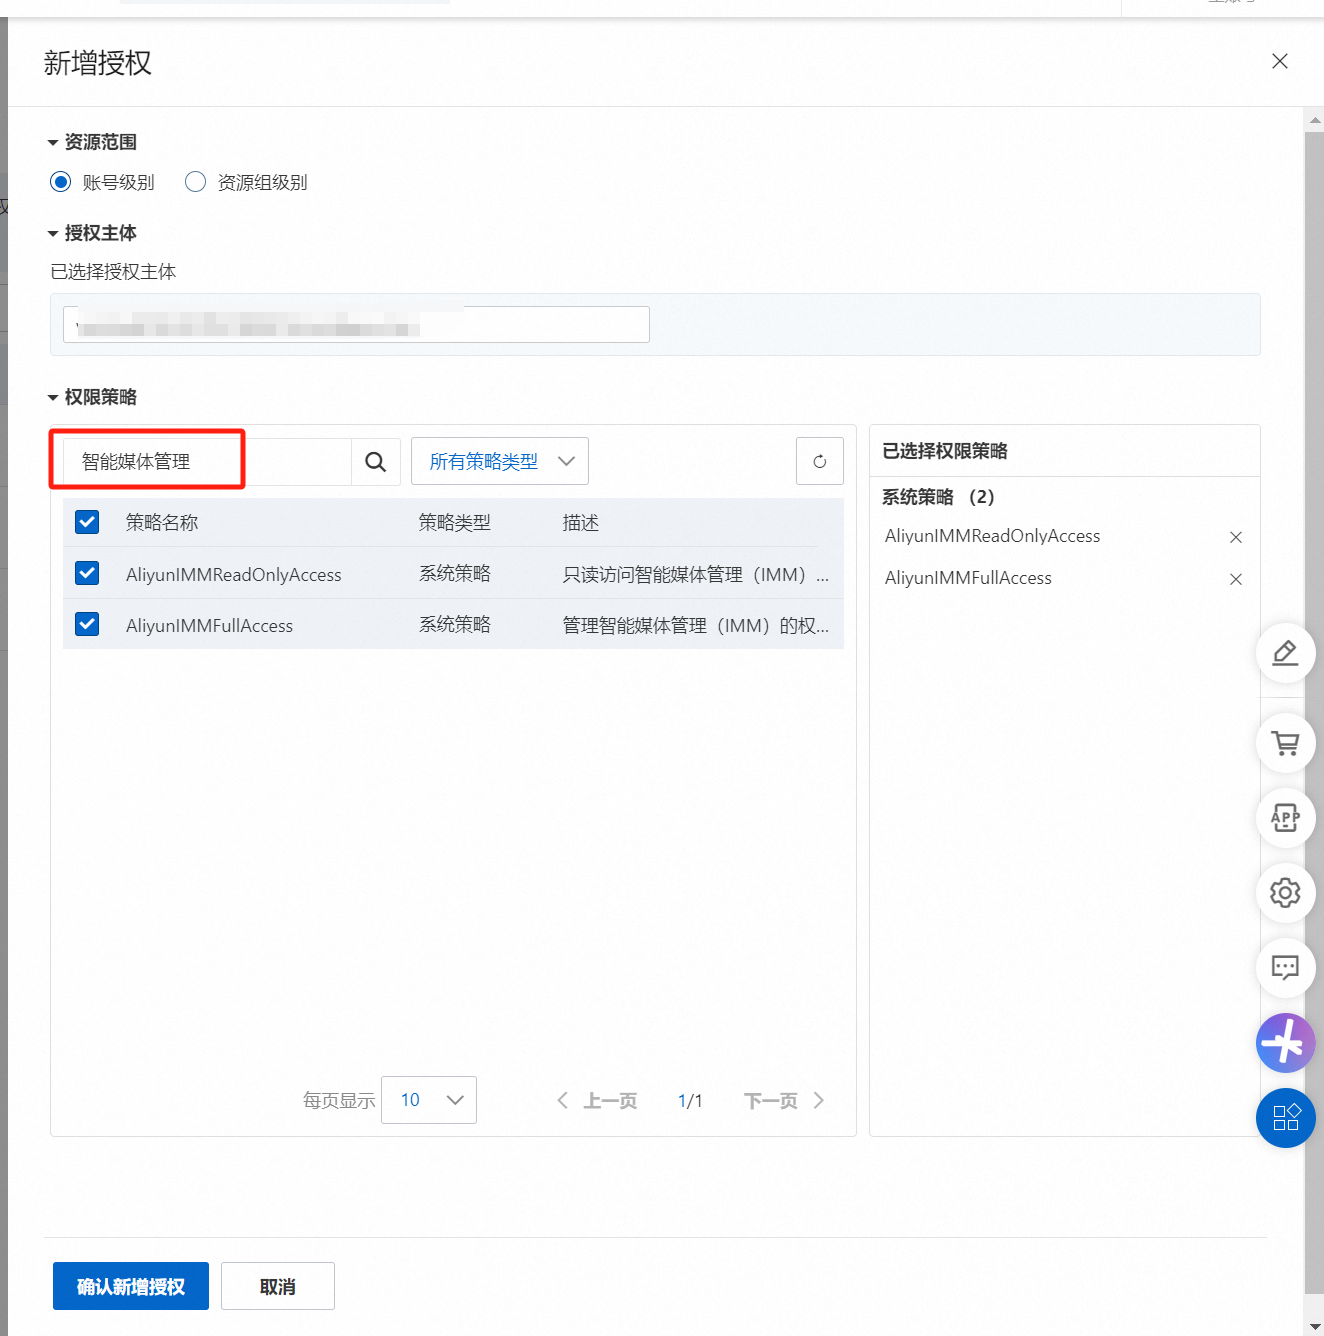Screen dimensions: 1324x1336
Task: Select 账号级别 radio option
Action: [61, 182]
